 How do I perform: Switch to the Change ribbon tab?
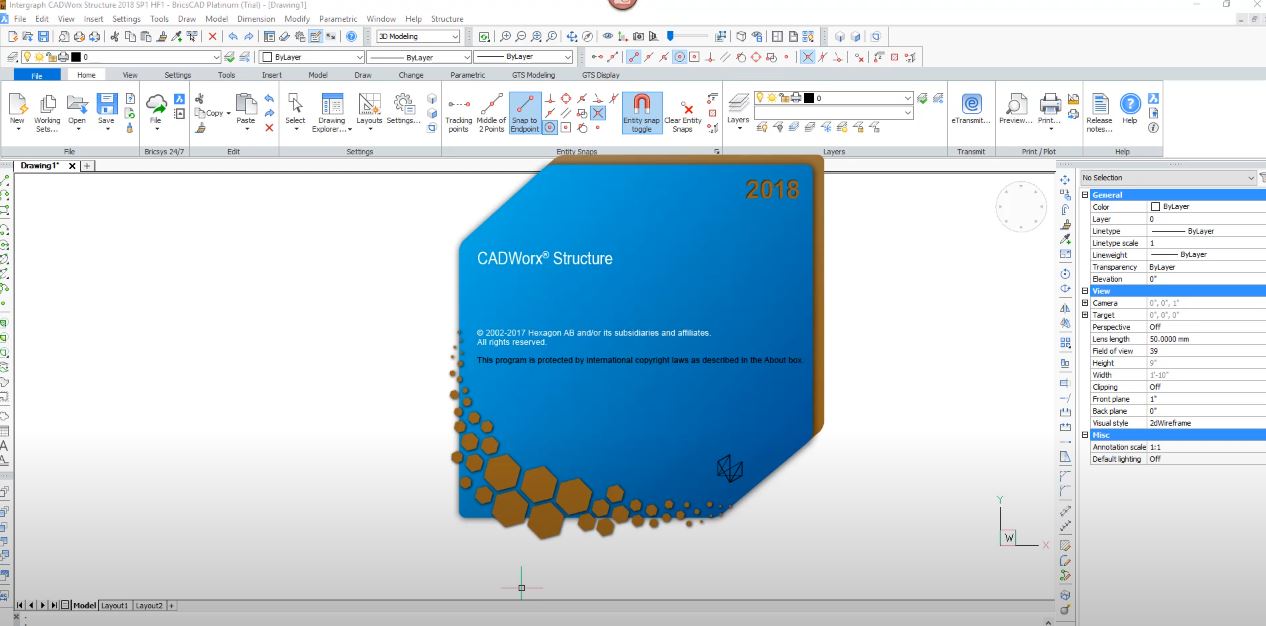(411, 75)
